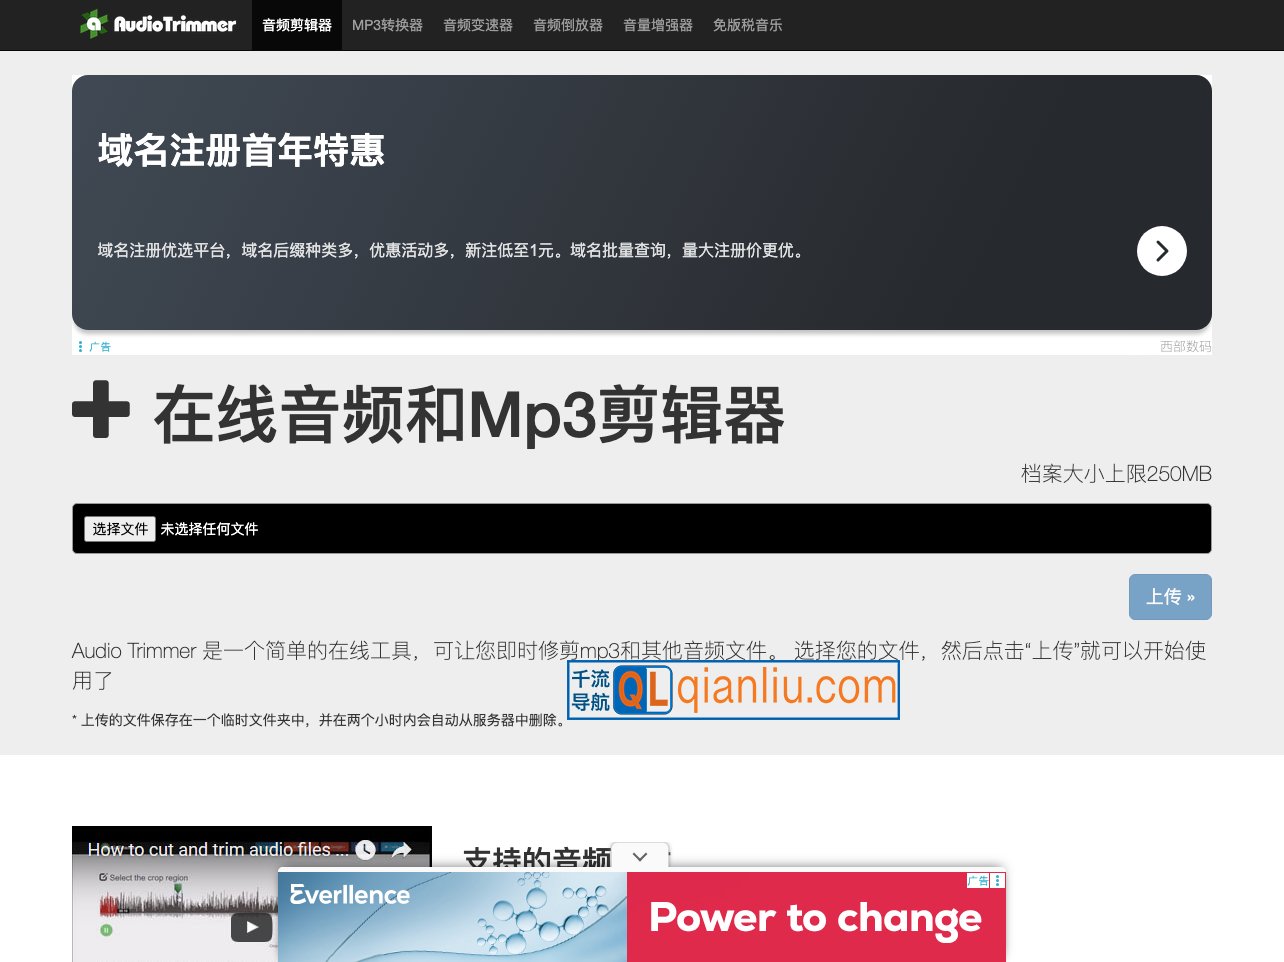This screenshot has width=1284, height=962.
Task: Click the qianliu.com watermark banner
Action: (733, 690)
